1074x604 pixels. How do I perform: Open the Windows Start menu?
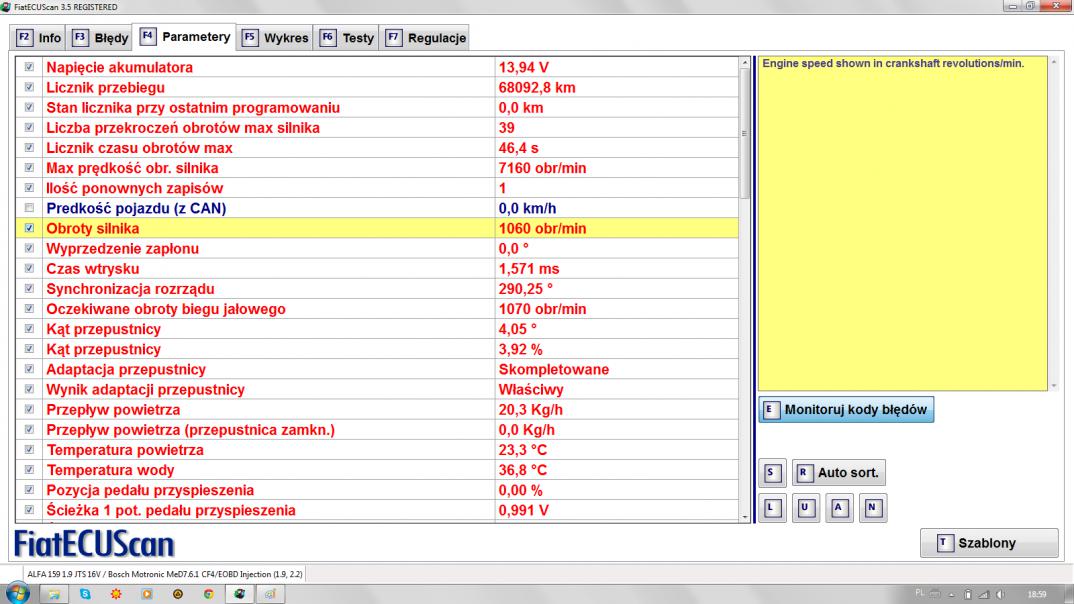pyautogui.click(x=18, y=591)
